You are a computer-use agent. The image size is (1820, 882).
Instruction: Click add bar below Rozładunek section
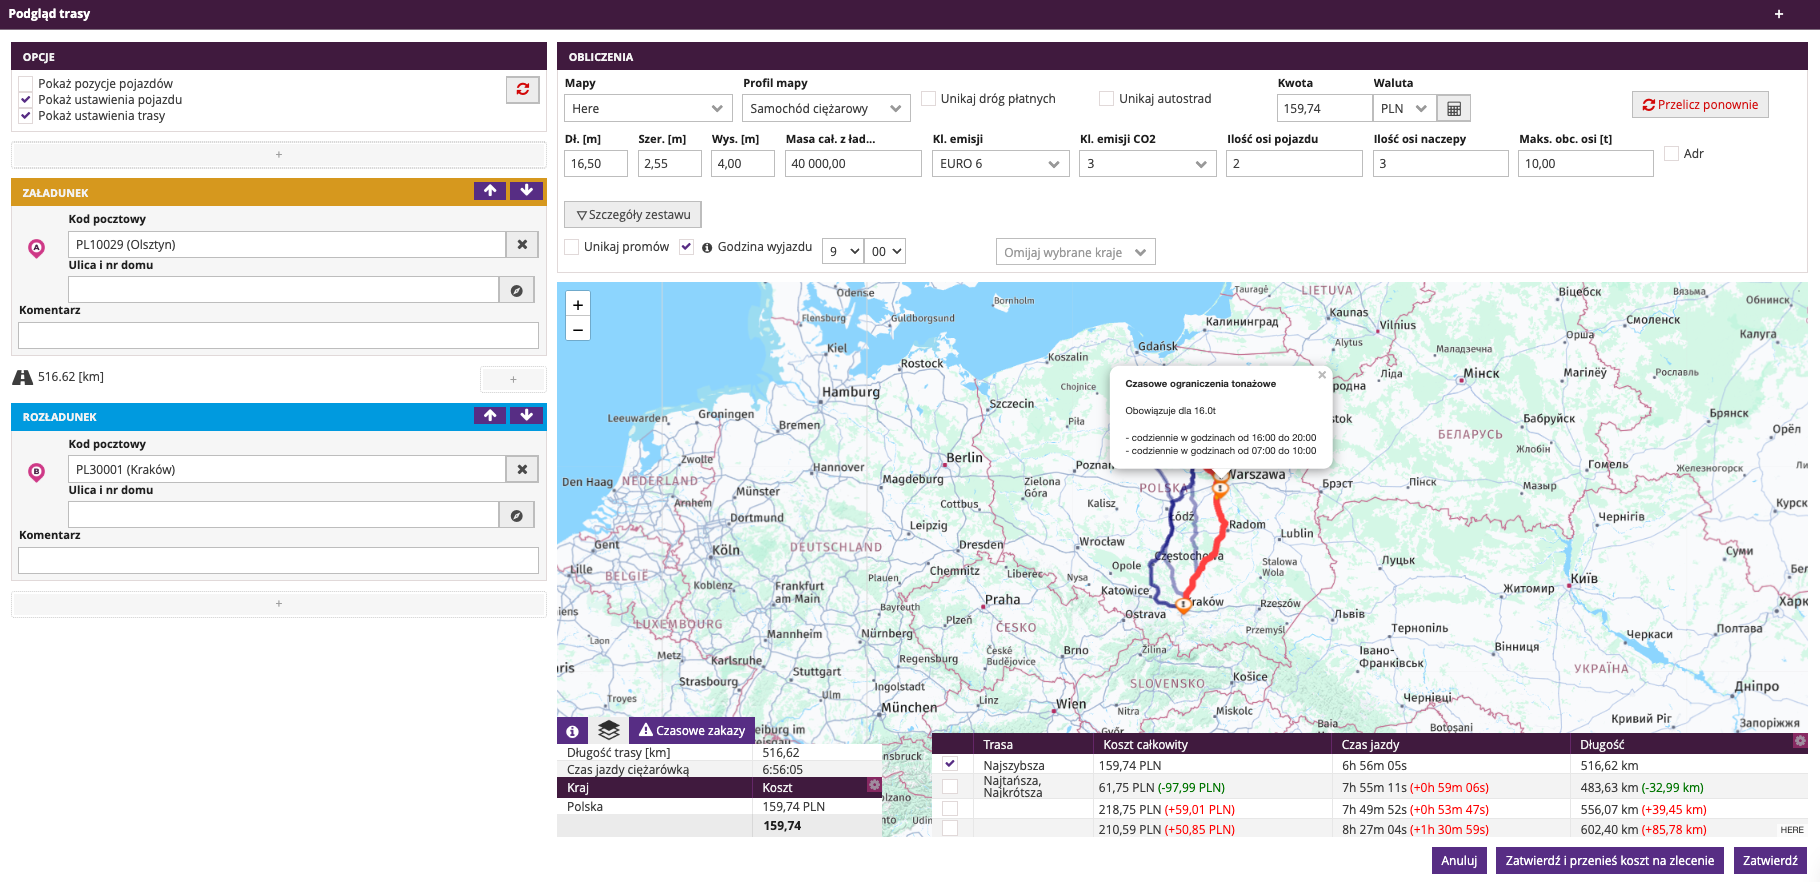(x=279, y=604)
